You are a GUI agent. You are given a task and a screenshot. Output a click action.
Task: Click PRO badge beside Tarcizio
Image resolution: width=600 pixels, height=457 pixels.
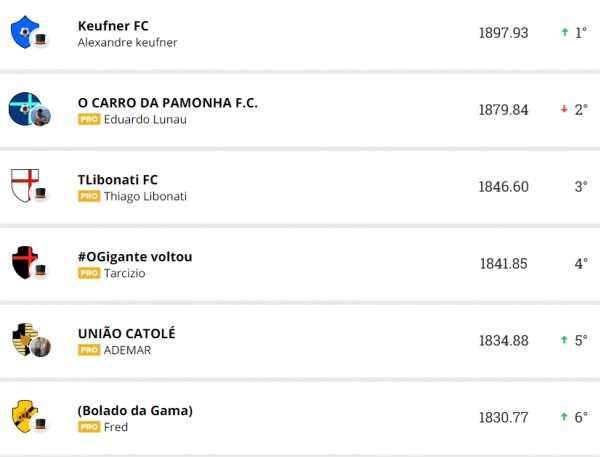(x=89, y=274)
